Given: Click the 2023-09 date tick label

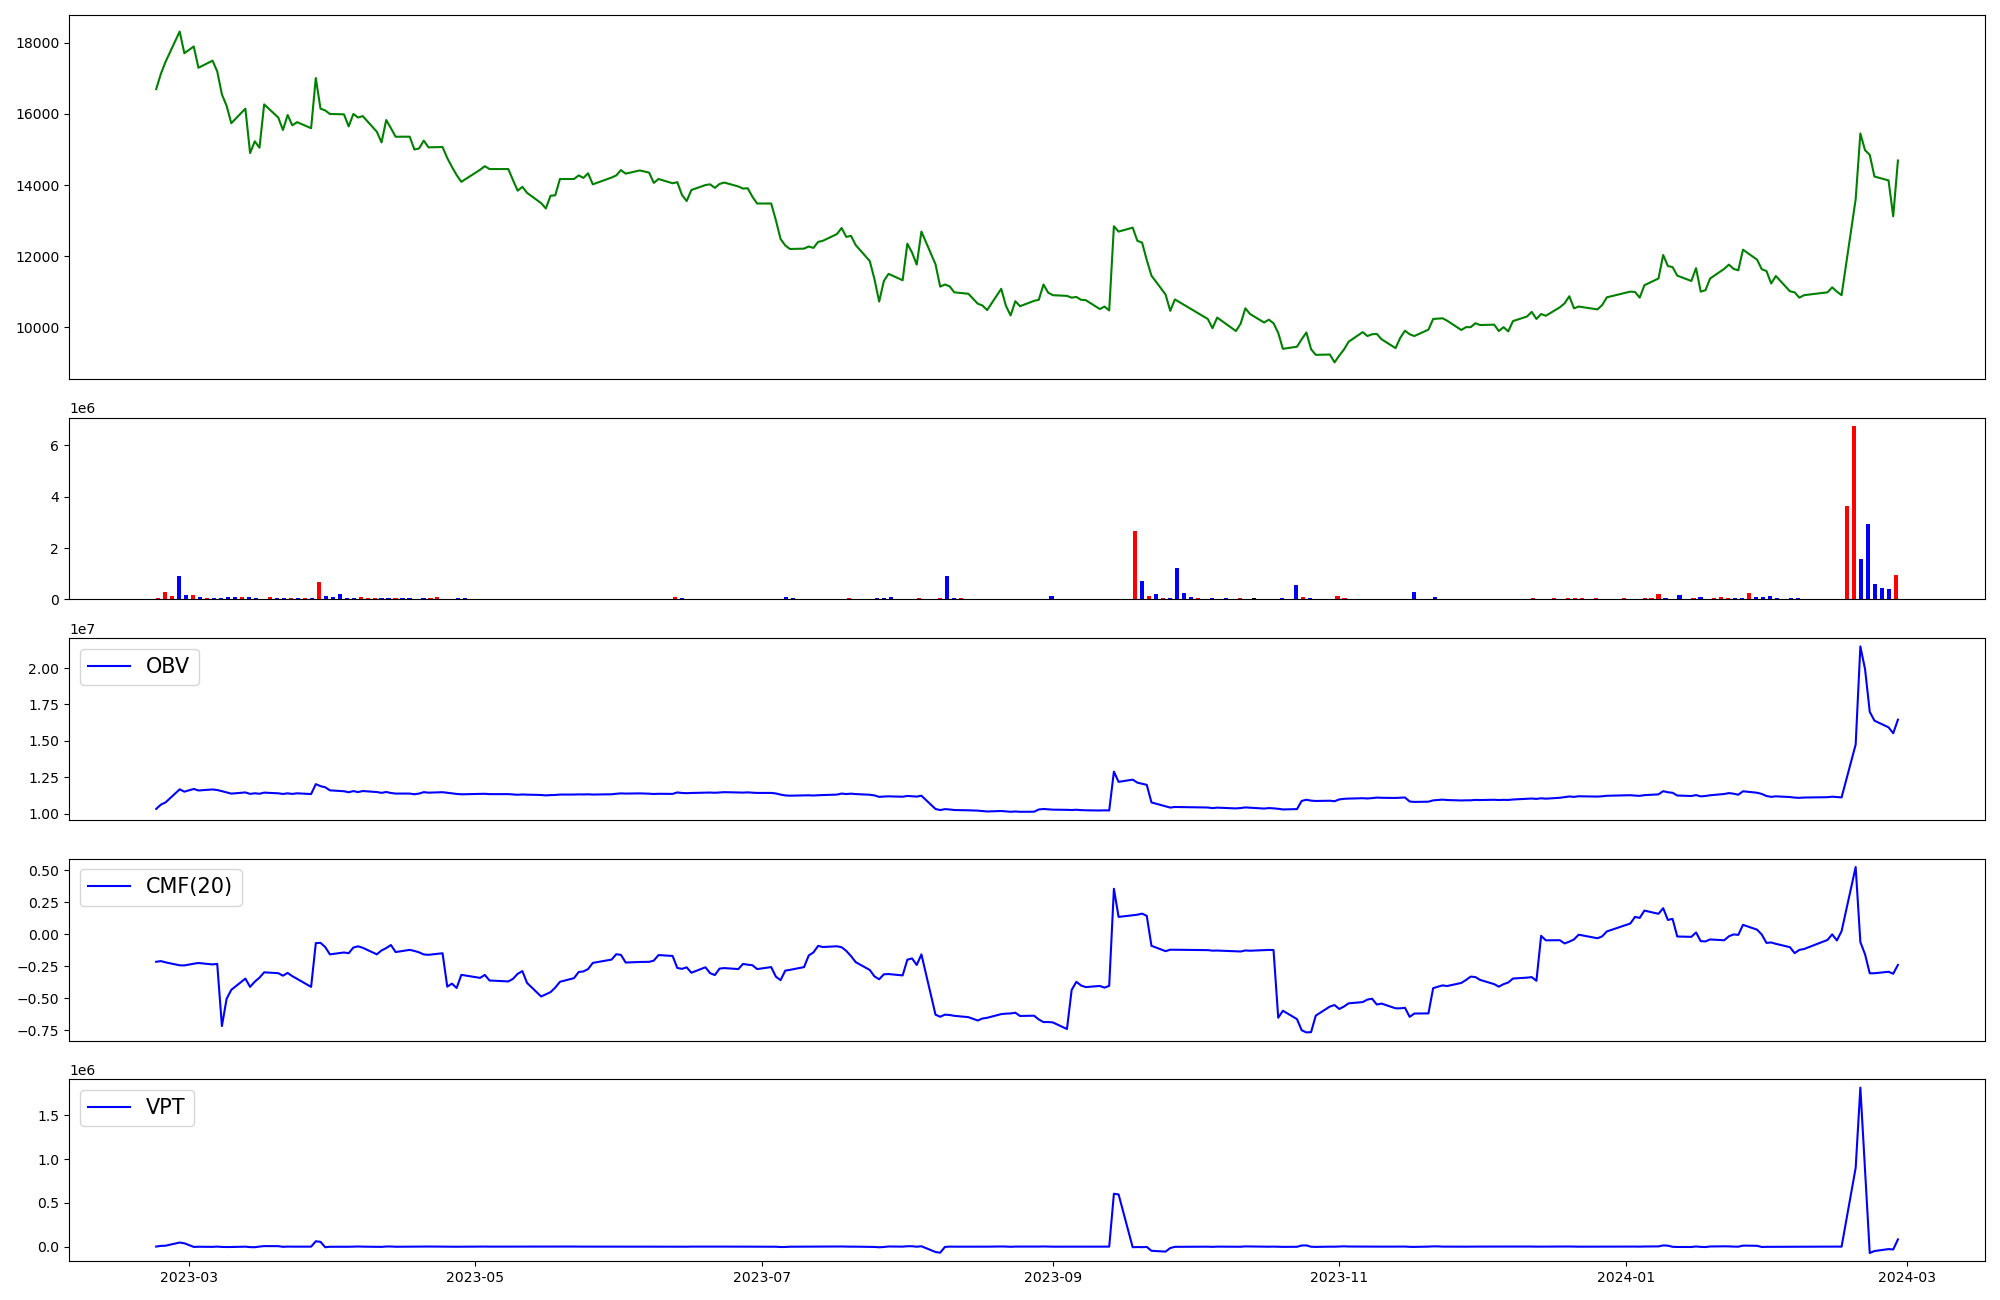Looking at the screenshot, I should (x=1053, y=1277).
